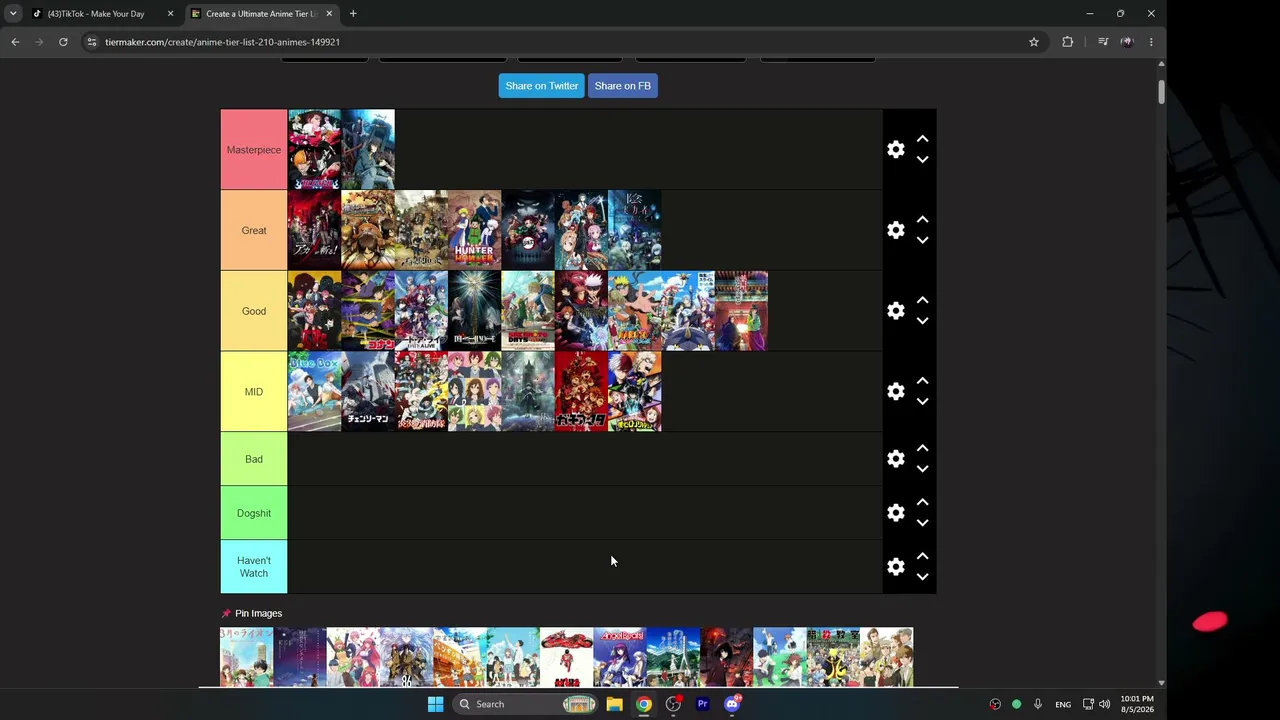Viewport: 1280px width, 720px height.
Task: Reload the tiermaker page
Action: 63,42
